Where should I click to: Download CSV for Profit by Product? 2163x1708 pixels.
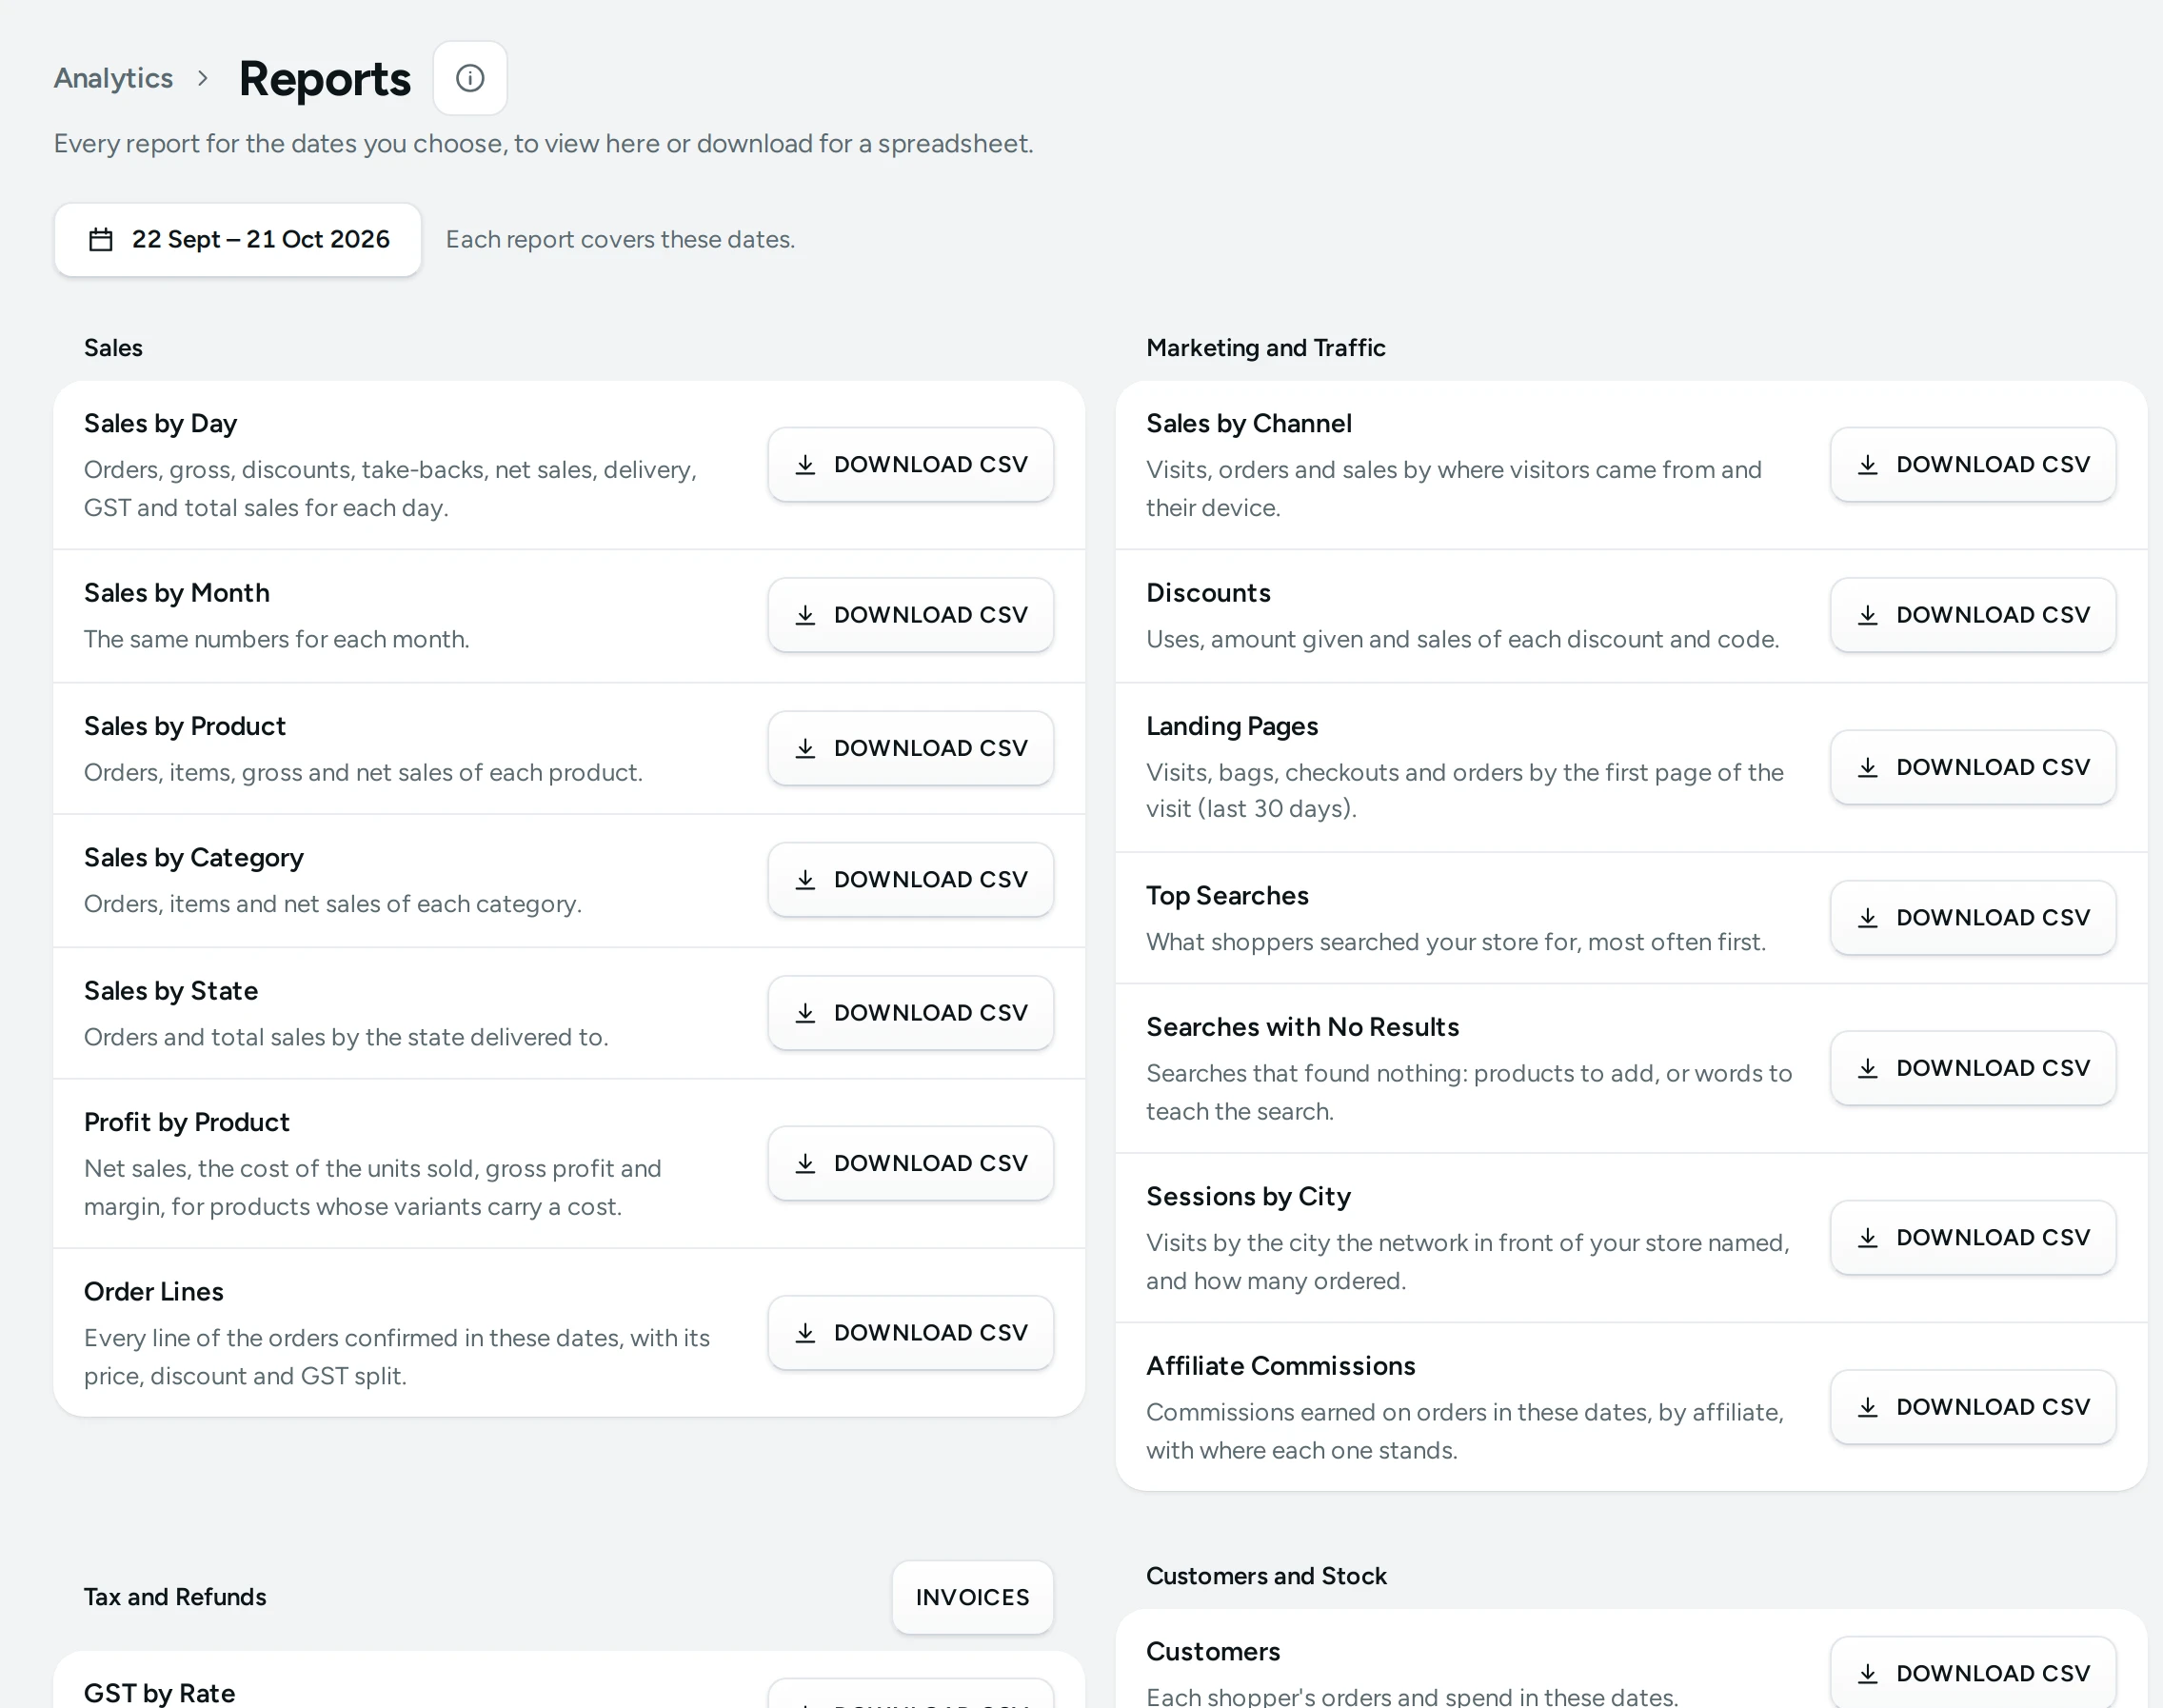(x=911, y=1163)
